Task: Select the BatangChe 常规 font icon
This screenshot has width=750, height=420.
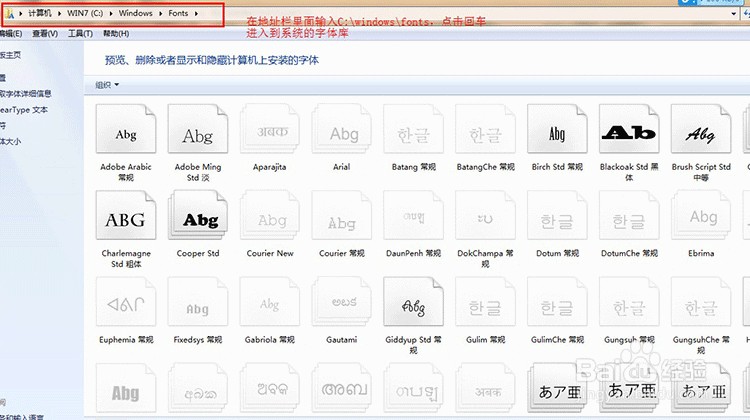Action: (485, 129)
